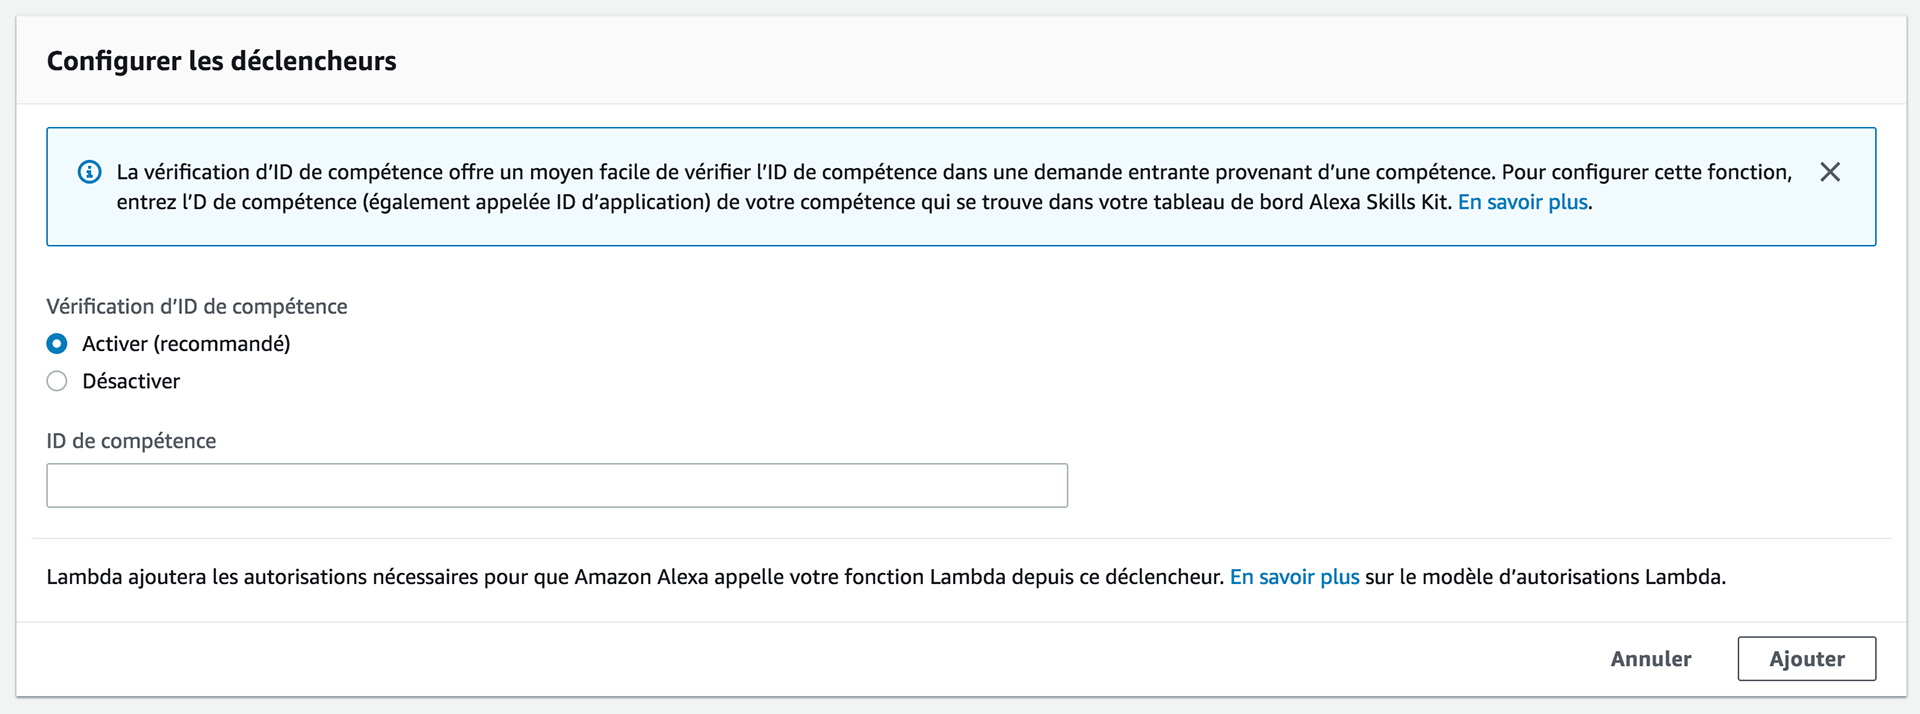
Task: Click the Annuler button
Action: (1651, 659)
